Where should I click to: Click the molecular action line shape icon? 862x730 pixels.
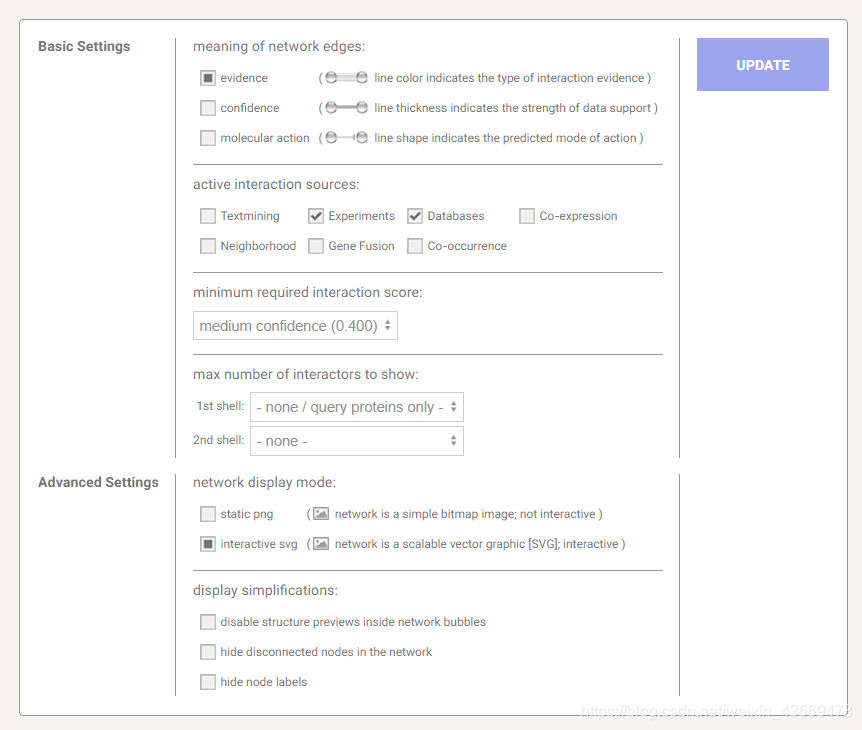(346, 138)
